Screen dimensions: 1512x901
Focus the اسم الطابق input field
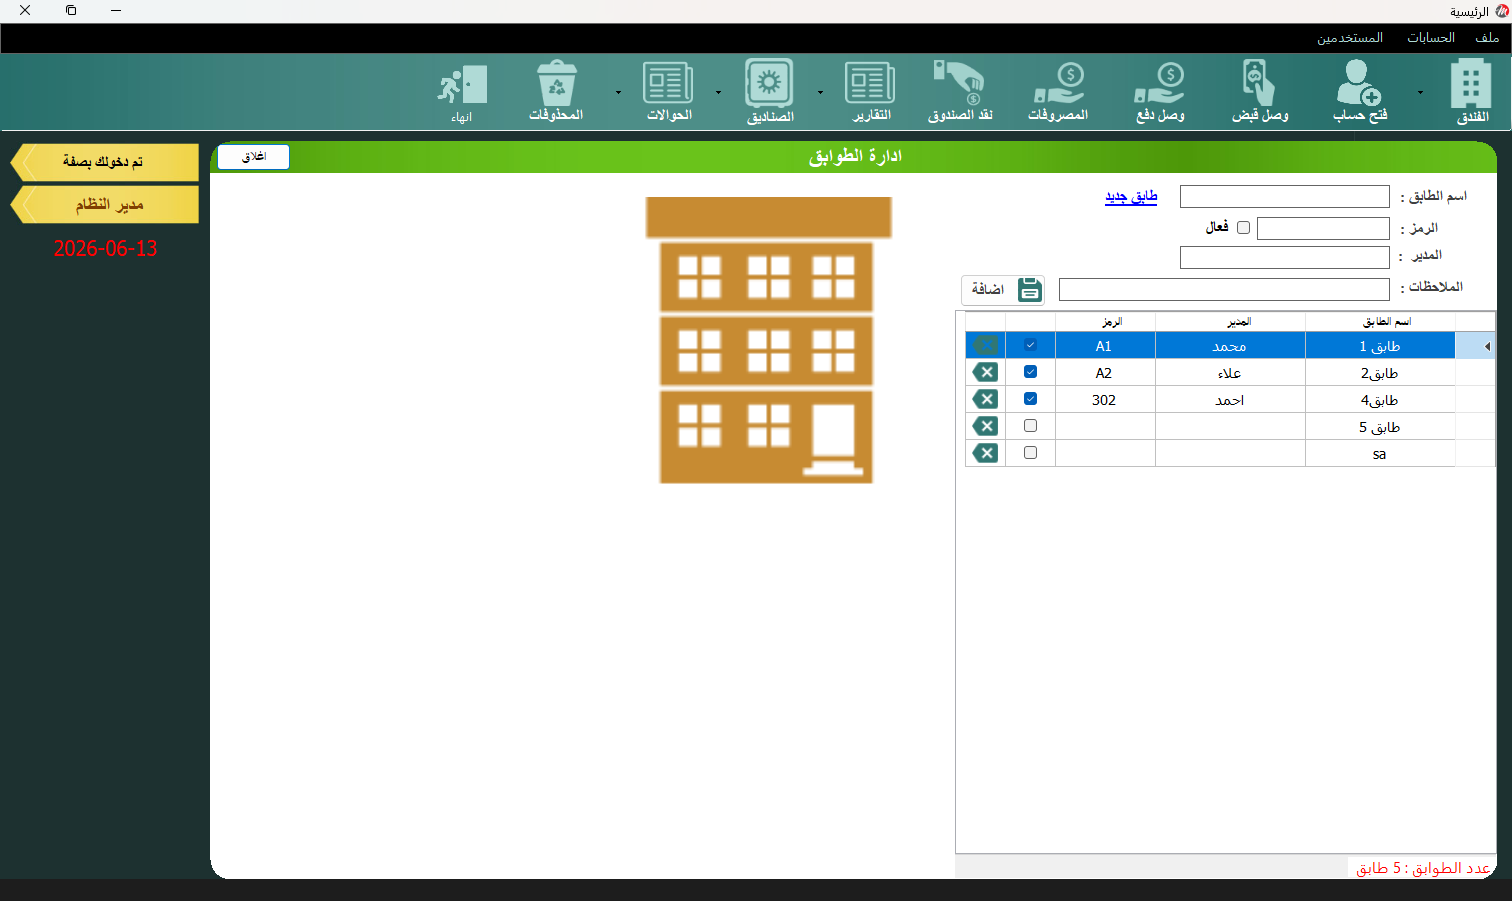[1285, 196]
